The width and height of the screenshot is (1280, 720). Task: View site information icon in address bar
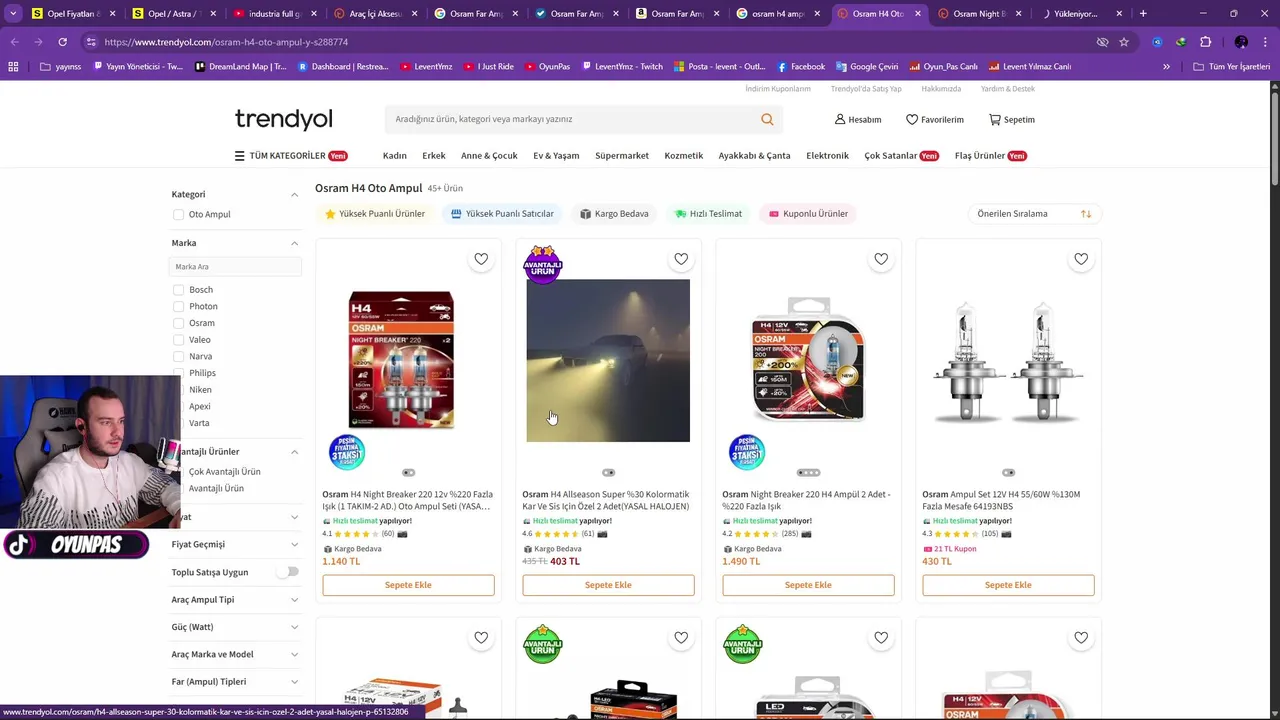click(91, 42)
